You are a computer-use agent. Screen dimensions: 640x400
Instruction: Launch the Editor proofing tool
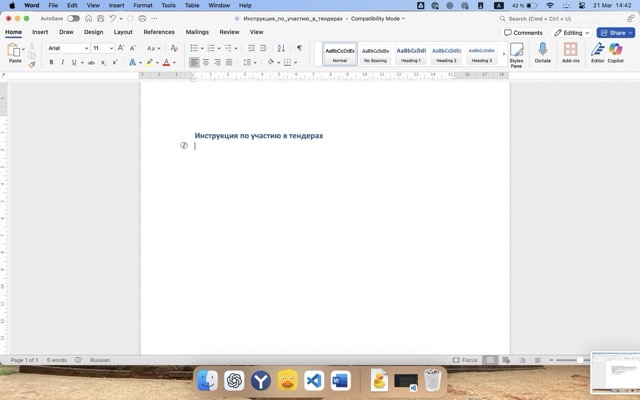[x=597, y=51]
